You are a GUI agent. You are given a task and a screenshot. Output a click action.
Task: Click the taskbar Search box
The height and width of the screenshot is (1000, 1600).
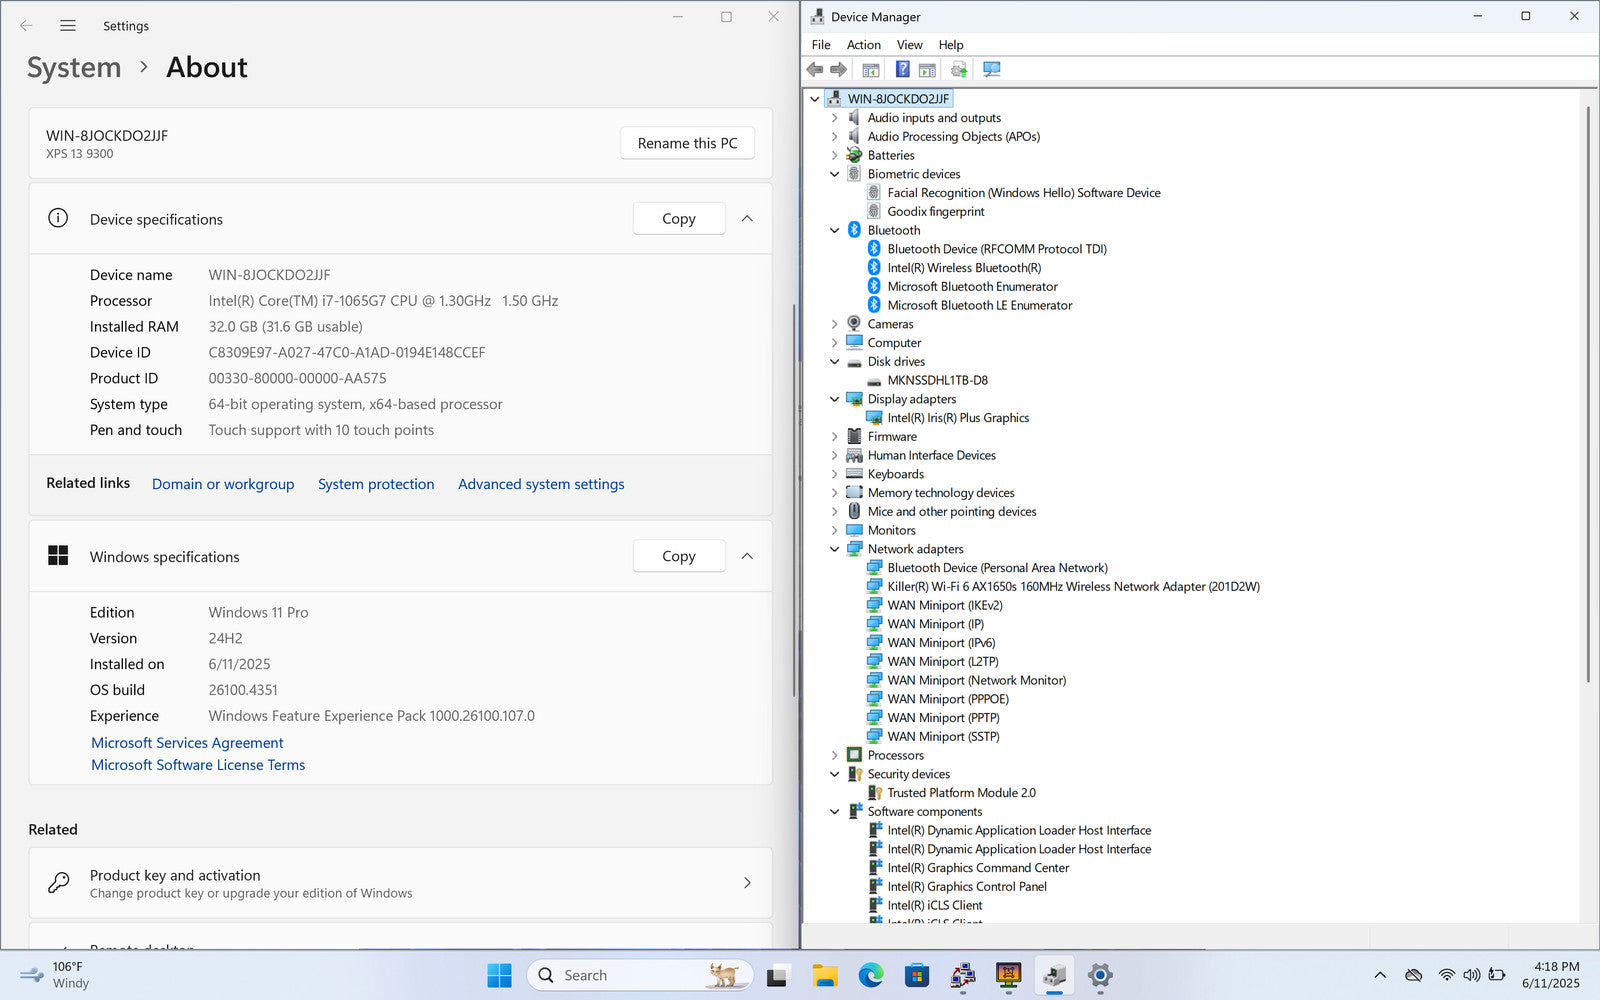(639, 975)
